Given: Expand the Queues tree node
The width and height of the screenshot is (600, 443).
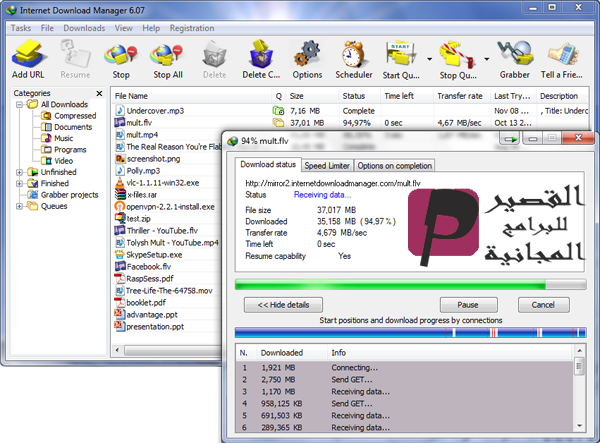Looking at the screenshot, I should tap(20, 206).
